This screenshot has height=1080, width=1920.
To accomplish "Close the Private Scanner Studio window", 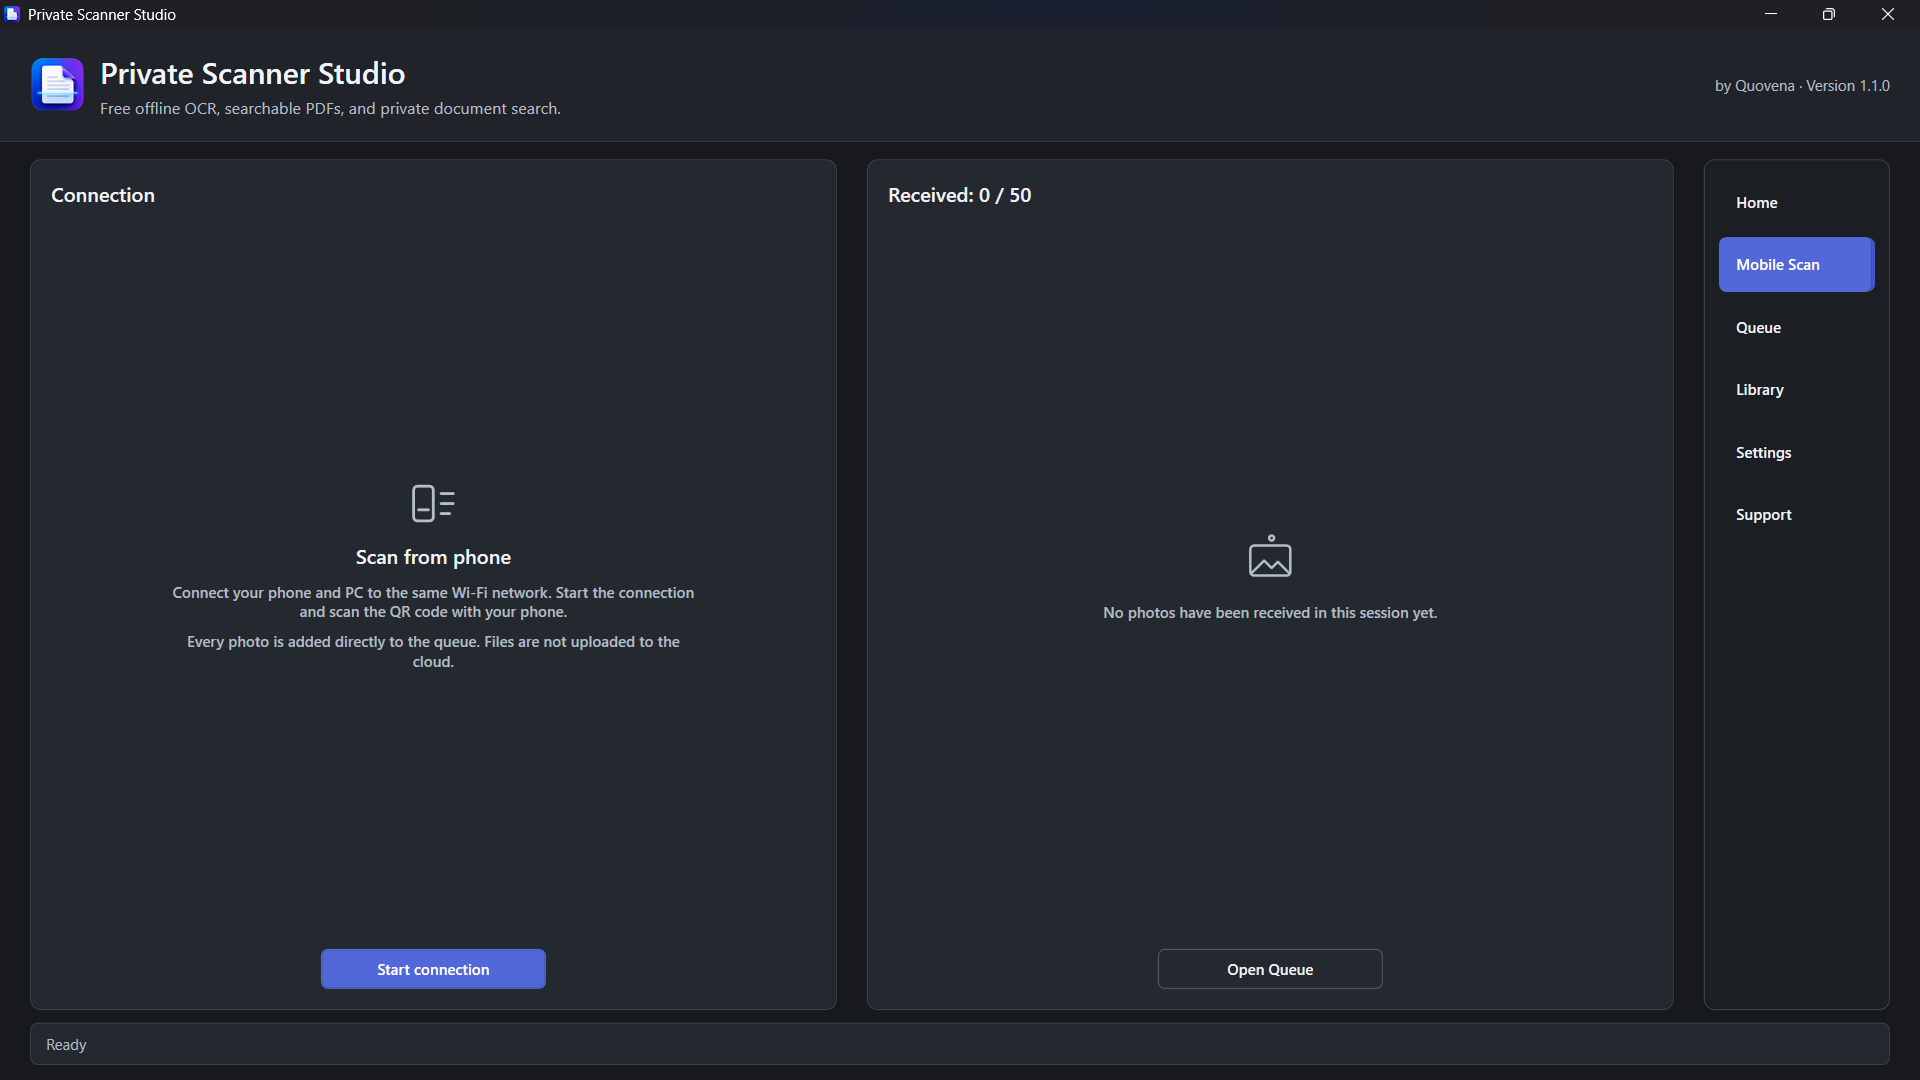I will 1888,14.
